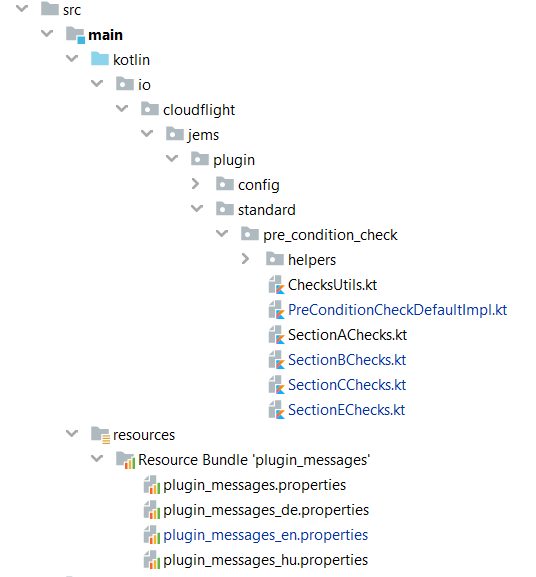Viewport: 536px width, 577px height.
Task: Click the main module folder icon
Action: point(75,35)
